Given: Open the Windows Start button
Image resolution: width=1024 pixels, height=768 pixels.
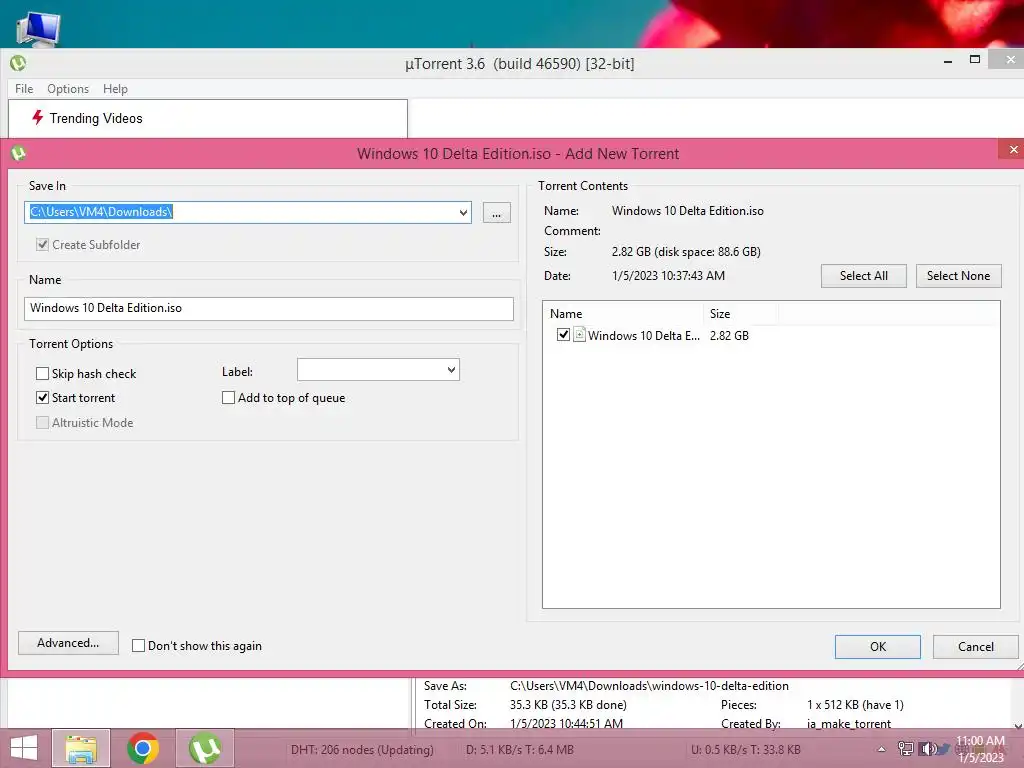Looking at the screenshot, I should 24,748.
